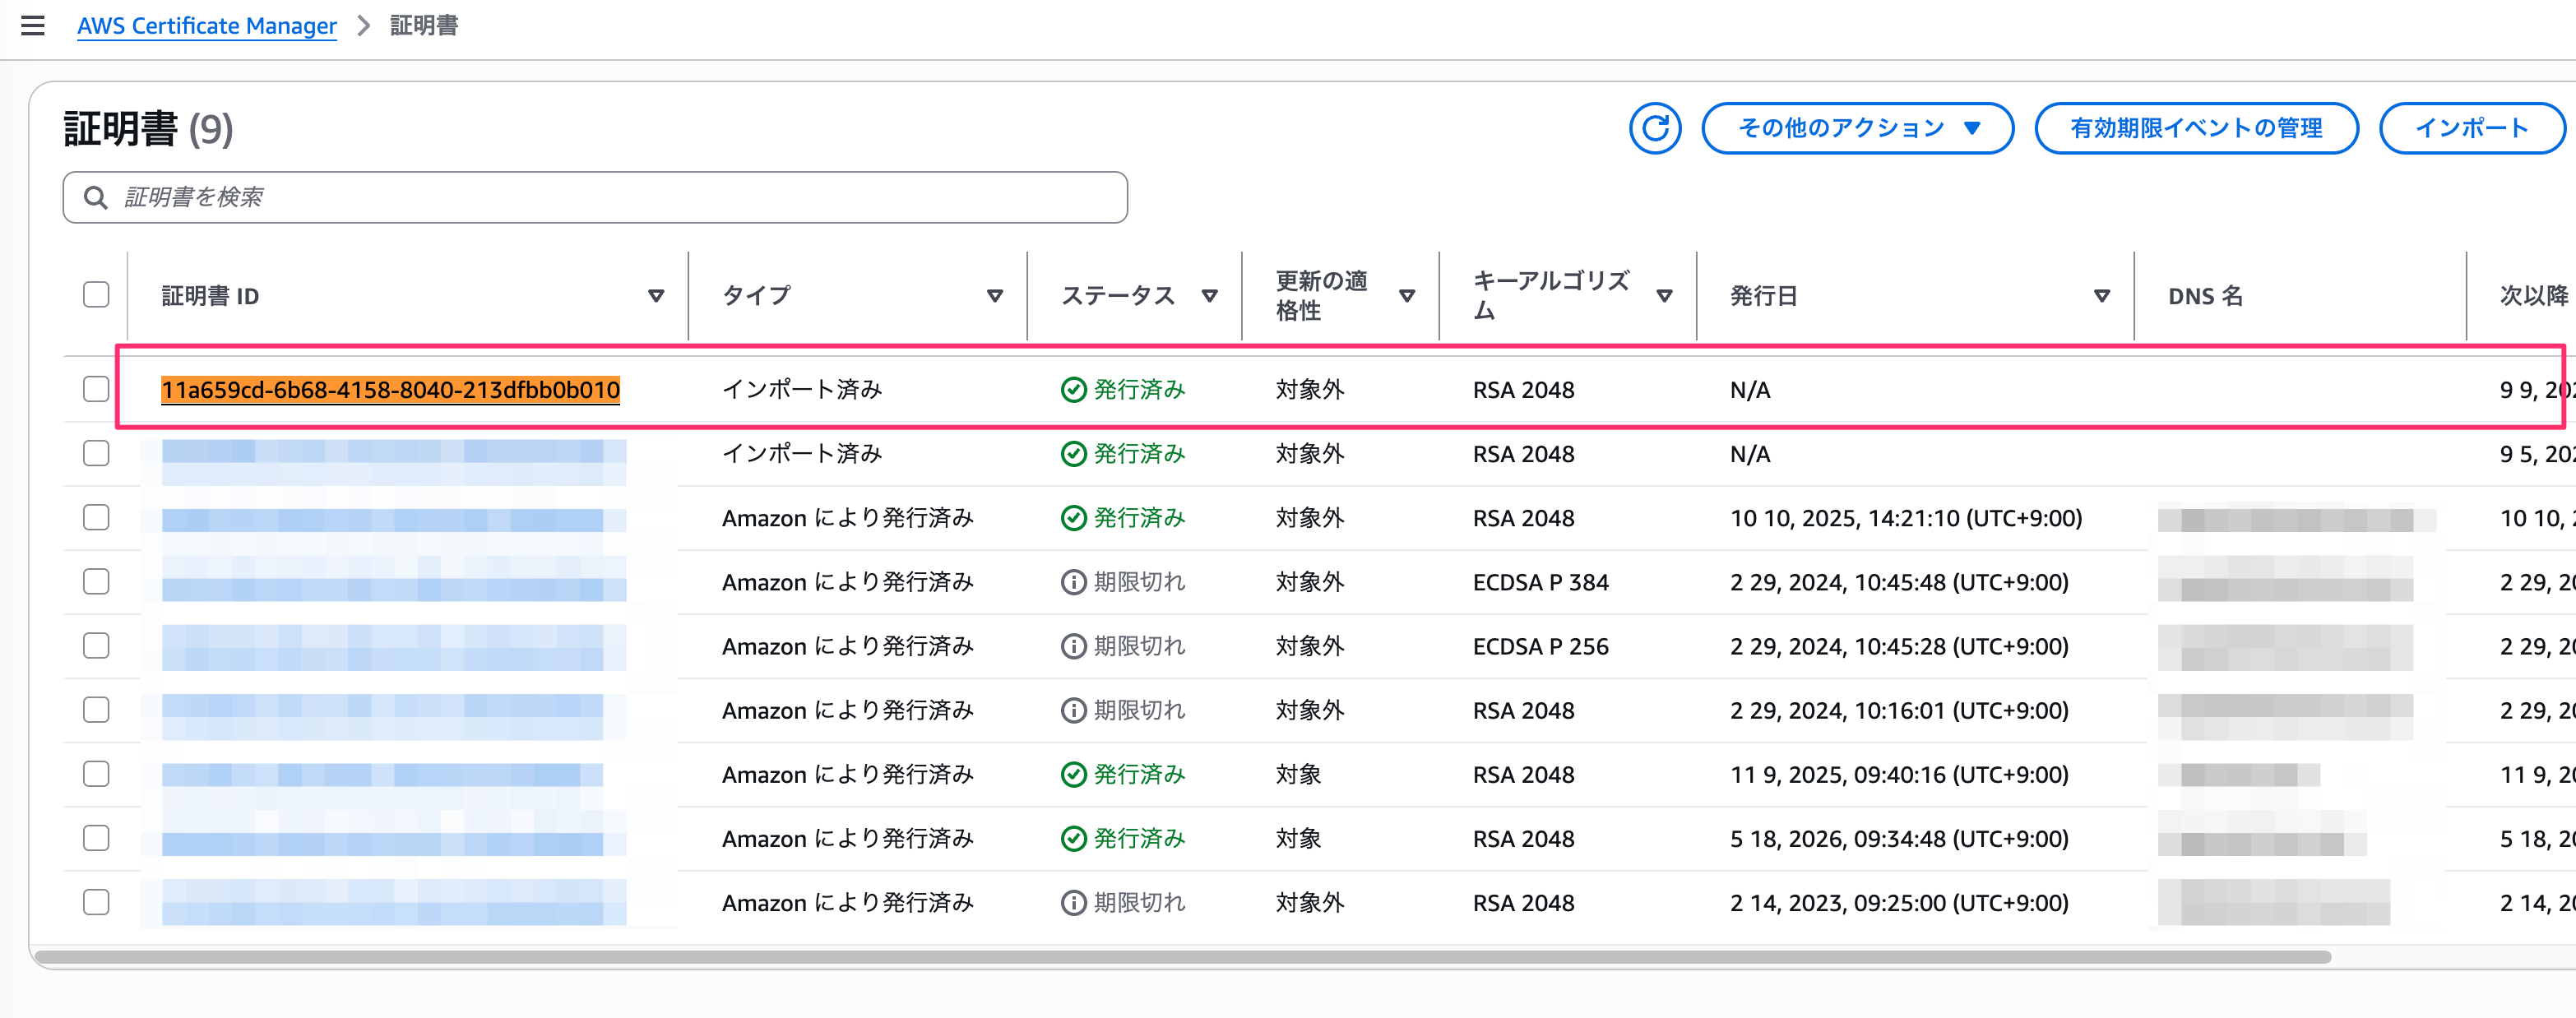Sort by 証明書 ID column arrow
Viewport: 2576px width, 1018px height.
pos(656,296)
